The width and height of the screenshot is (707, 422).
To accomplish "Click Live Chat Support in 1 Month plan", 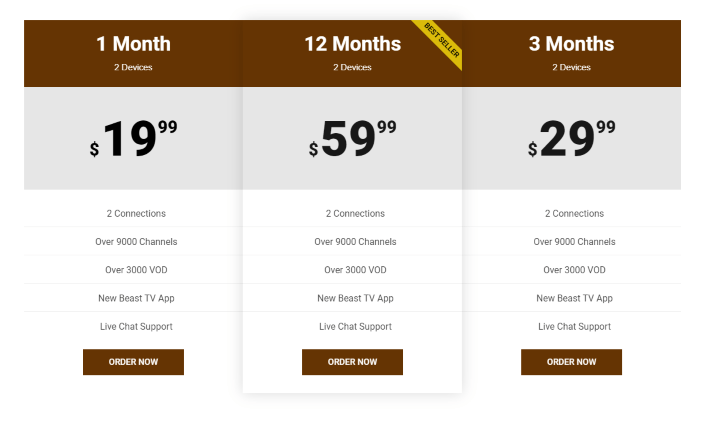I will [136, 326].
